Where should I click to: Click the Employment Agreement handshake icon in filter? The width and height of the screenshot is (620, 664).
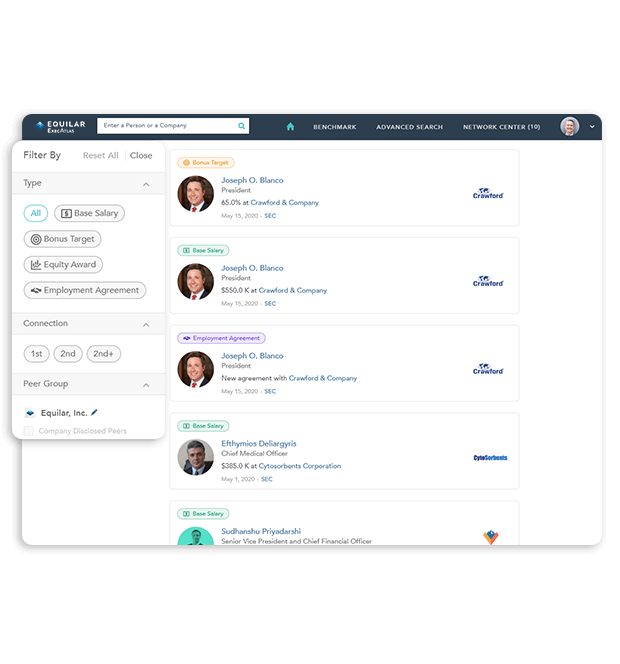pos(36,290)
